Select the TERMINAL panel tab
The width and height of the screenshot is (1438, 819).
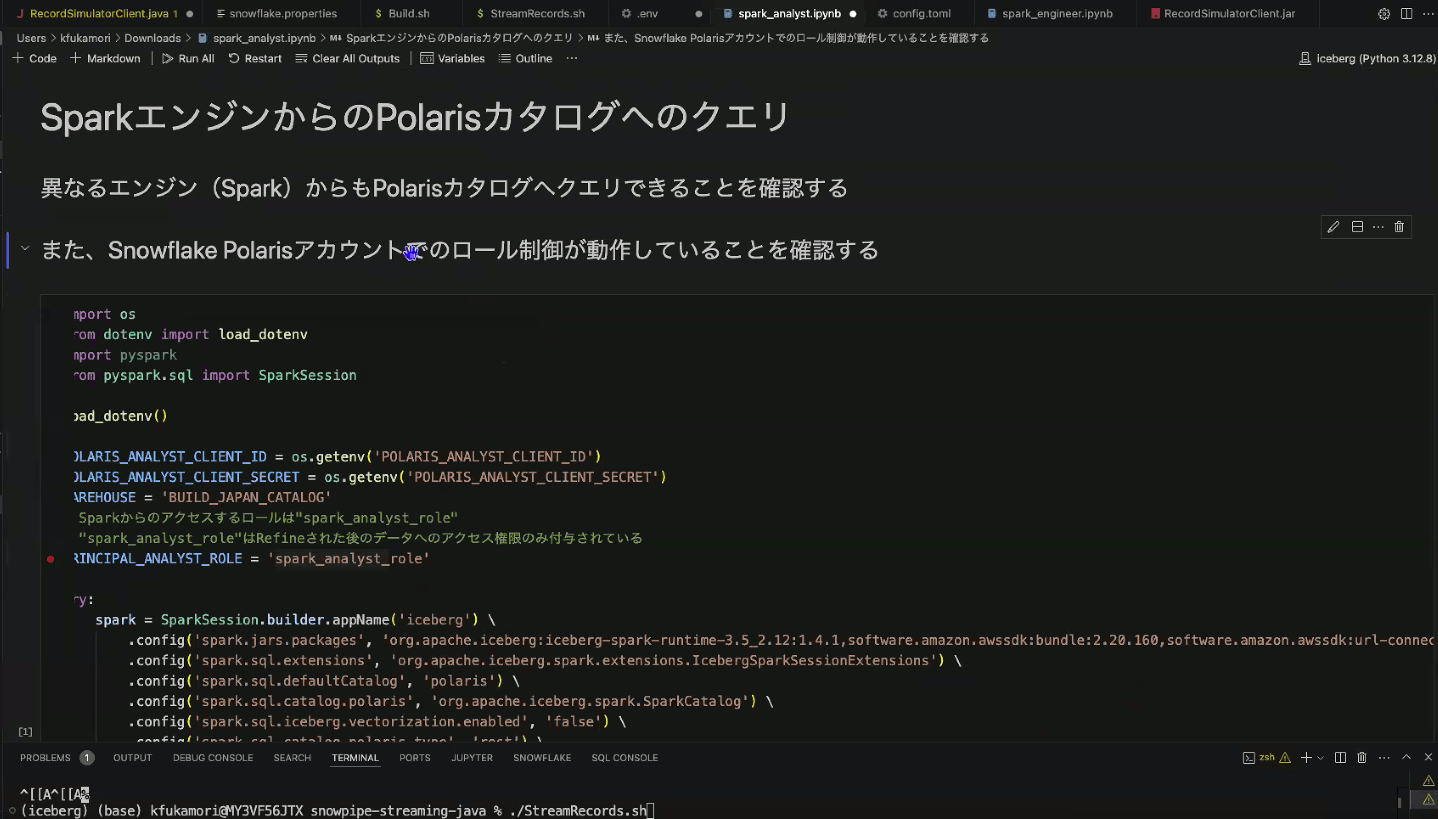tap(355, 758)
